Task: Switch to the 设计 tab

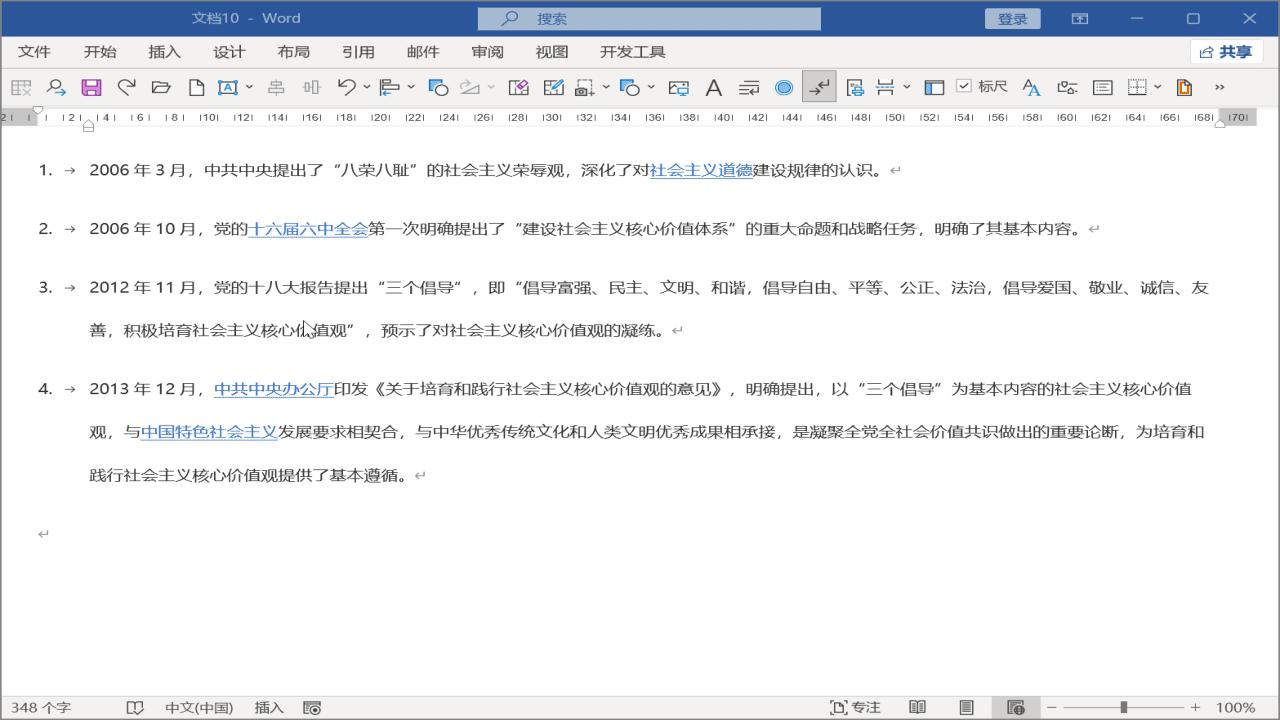Action: tap(229, 52)
